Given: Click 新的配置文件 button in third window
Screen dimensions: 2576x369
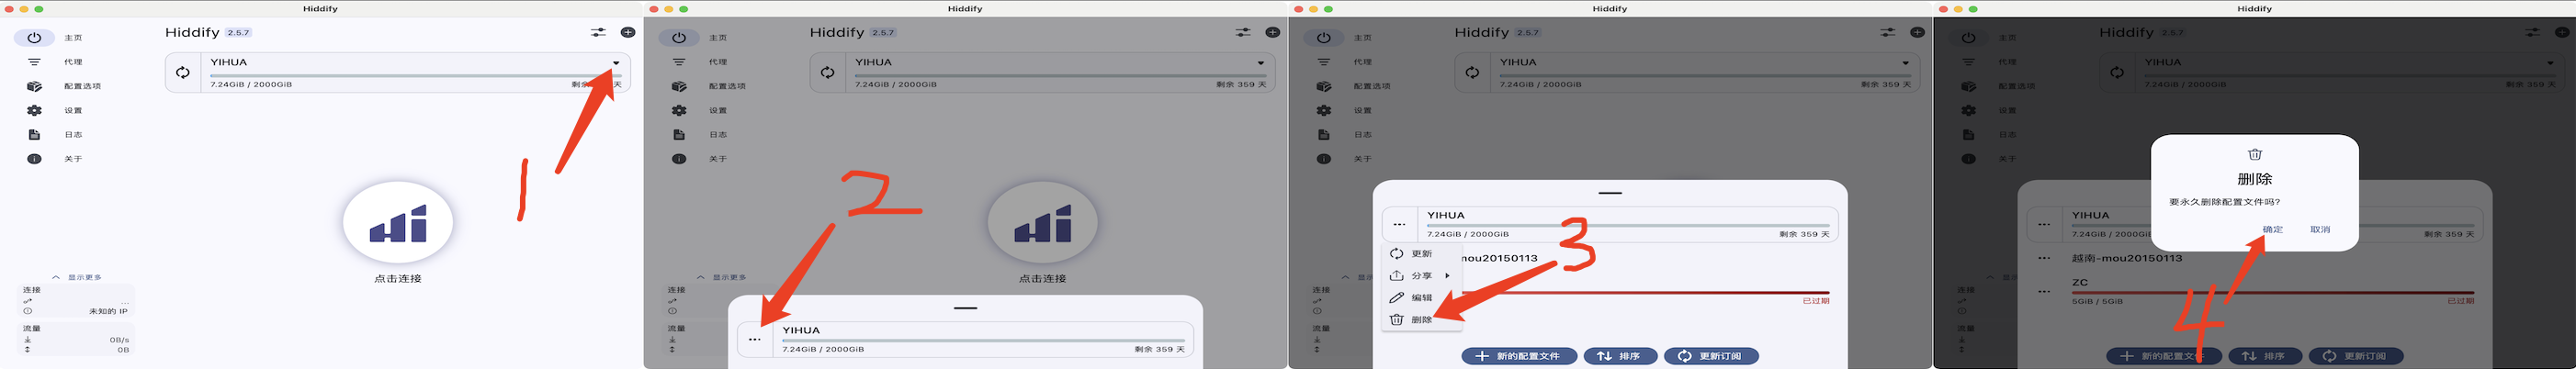Looking at the screenshot, I should 1520,356.
